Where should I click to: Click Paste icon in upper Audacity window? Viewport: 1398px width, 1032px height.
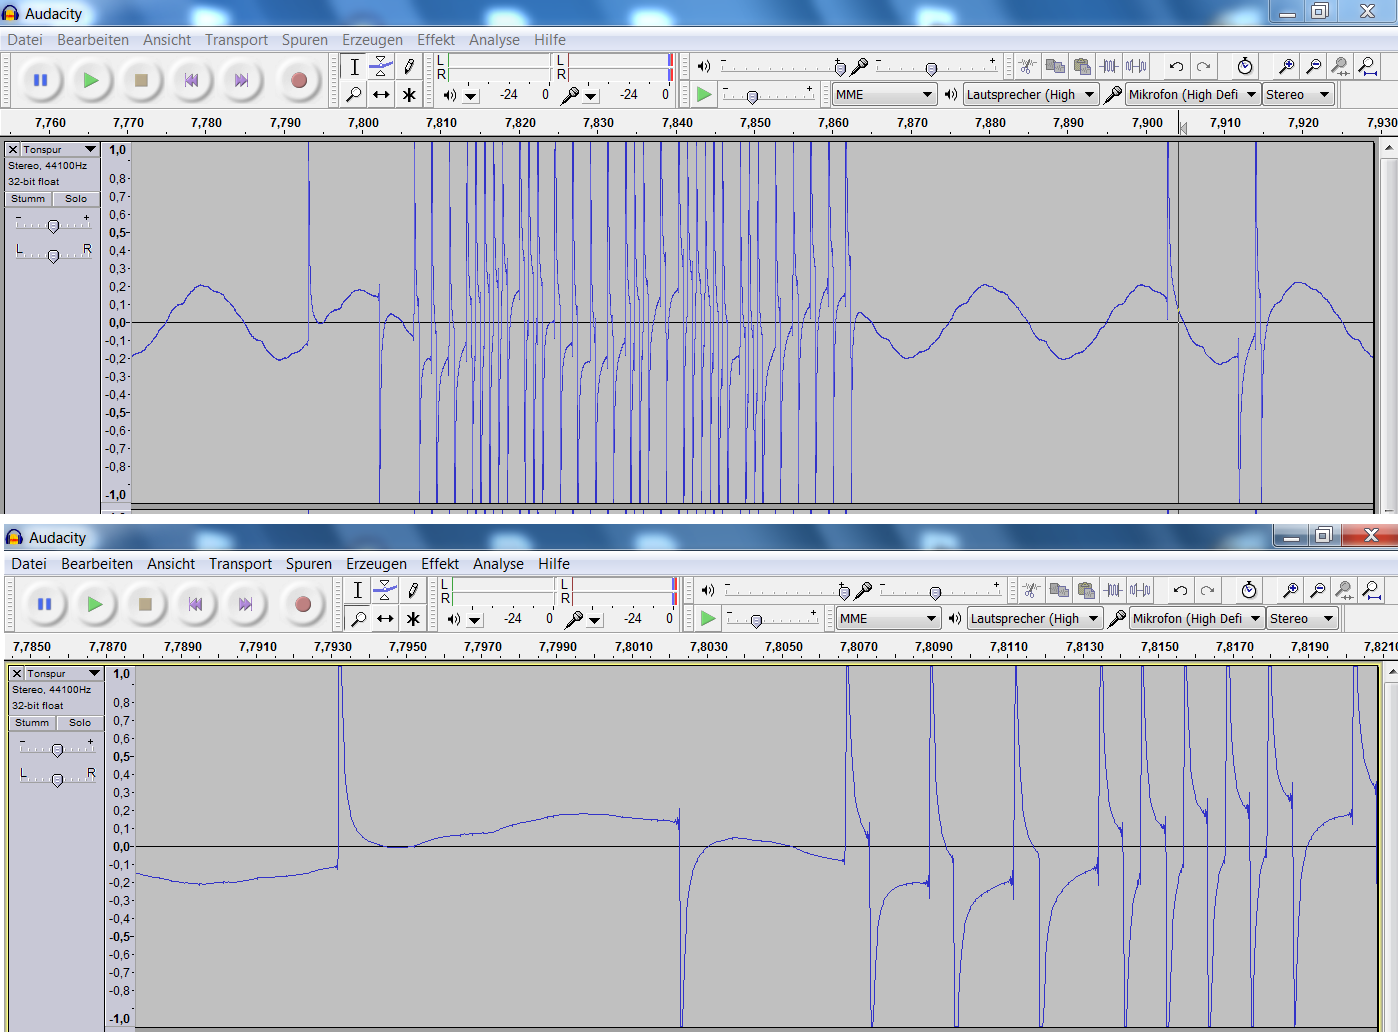click(1082, 66)
